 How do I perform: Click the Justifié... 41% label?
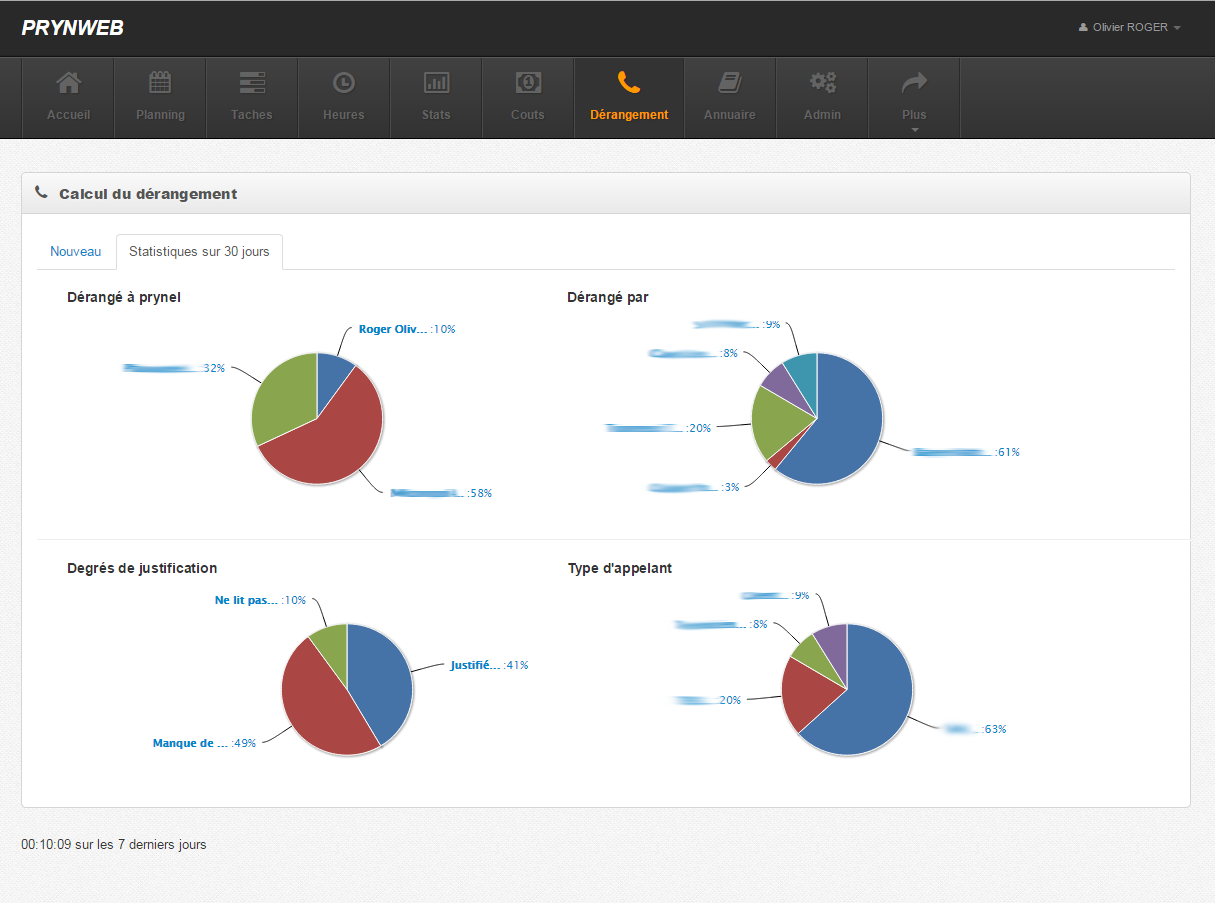(x=475, y=665)
